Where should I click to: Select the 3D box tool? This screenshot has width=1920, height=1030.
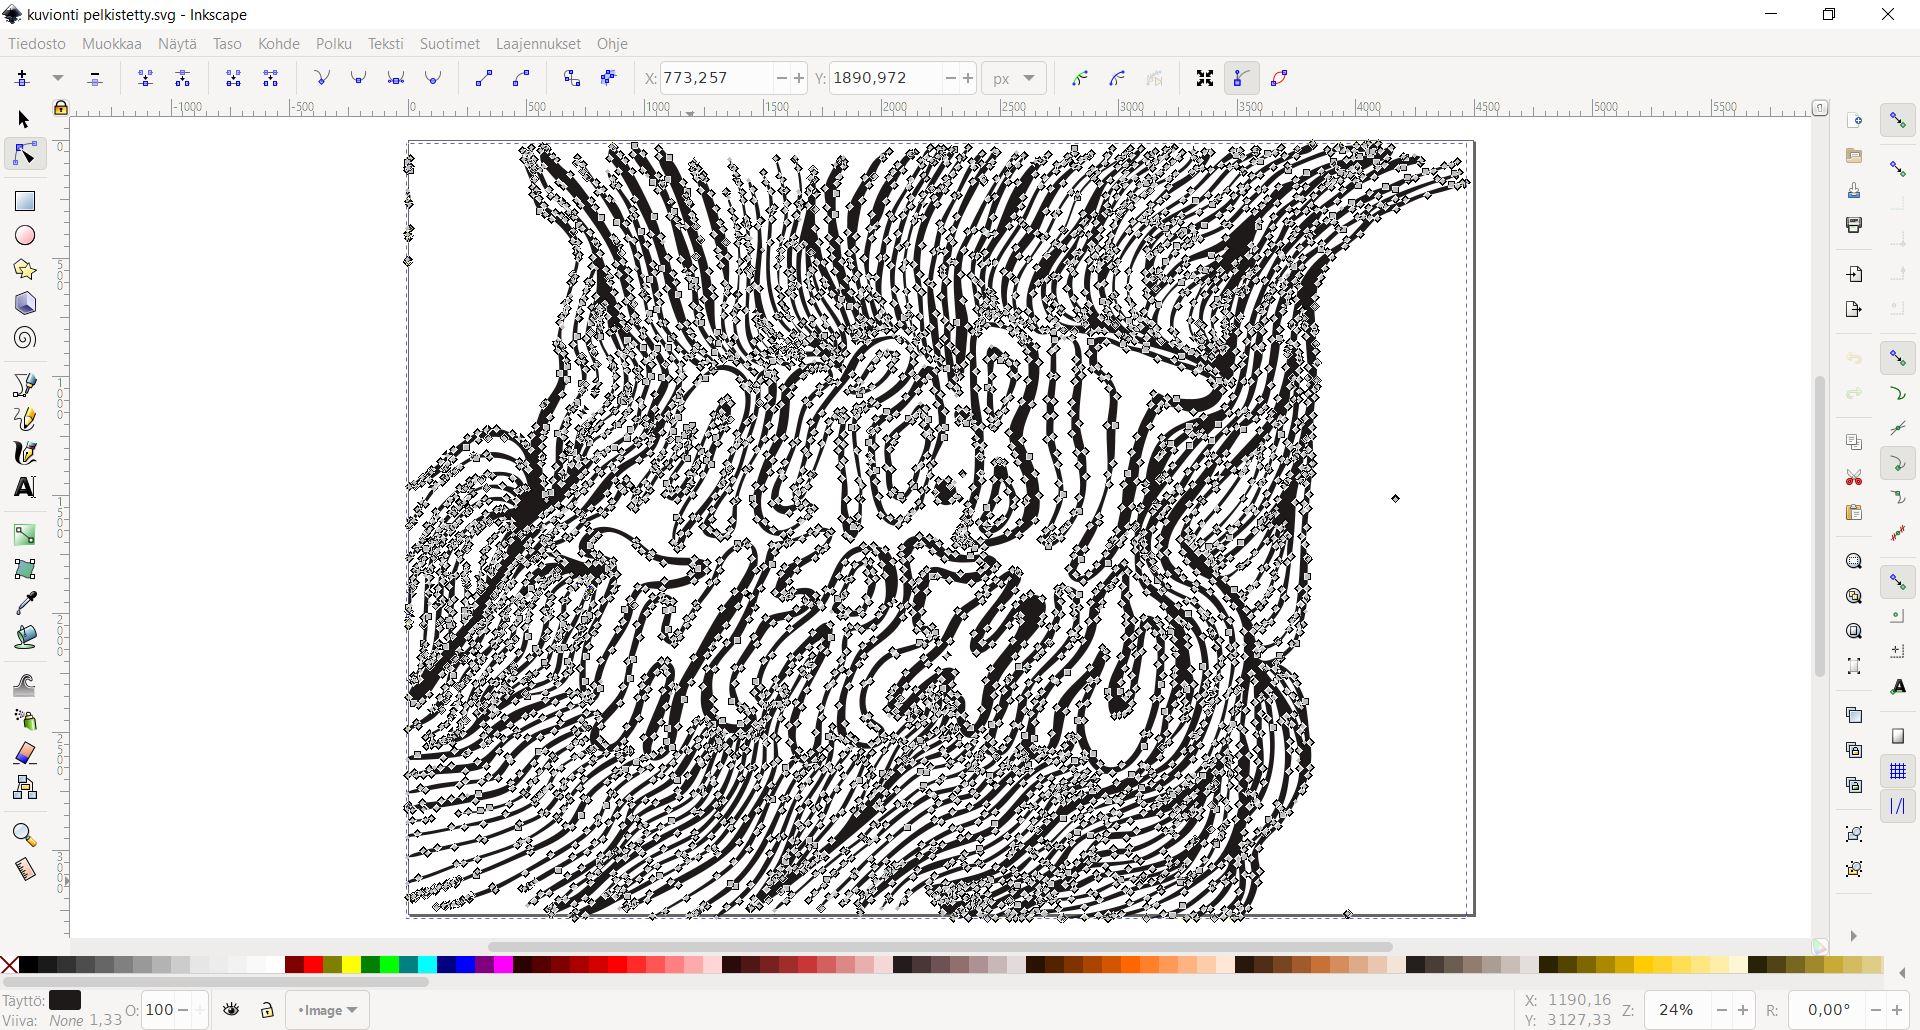[x=24, y=303]
